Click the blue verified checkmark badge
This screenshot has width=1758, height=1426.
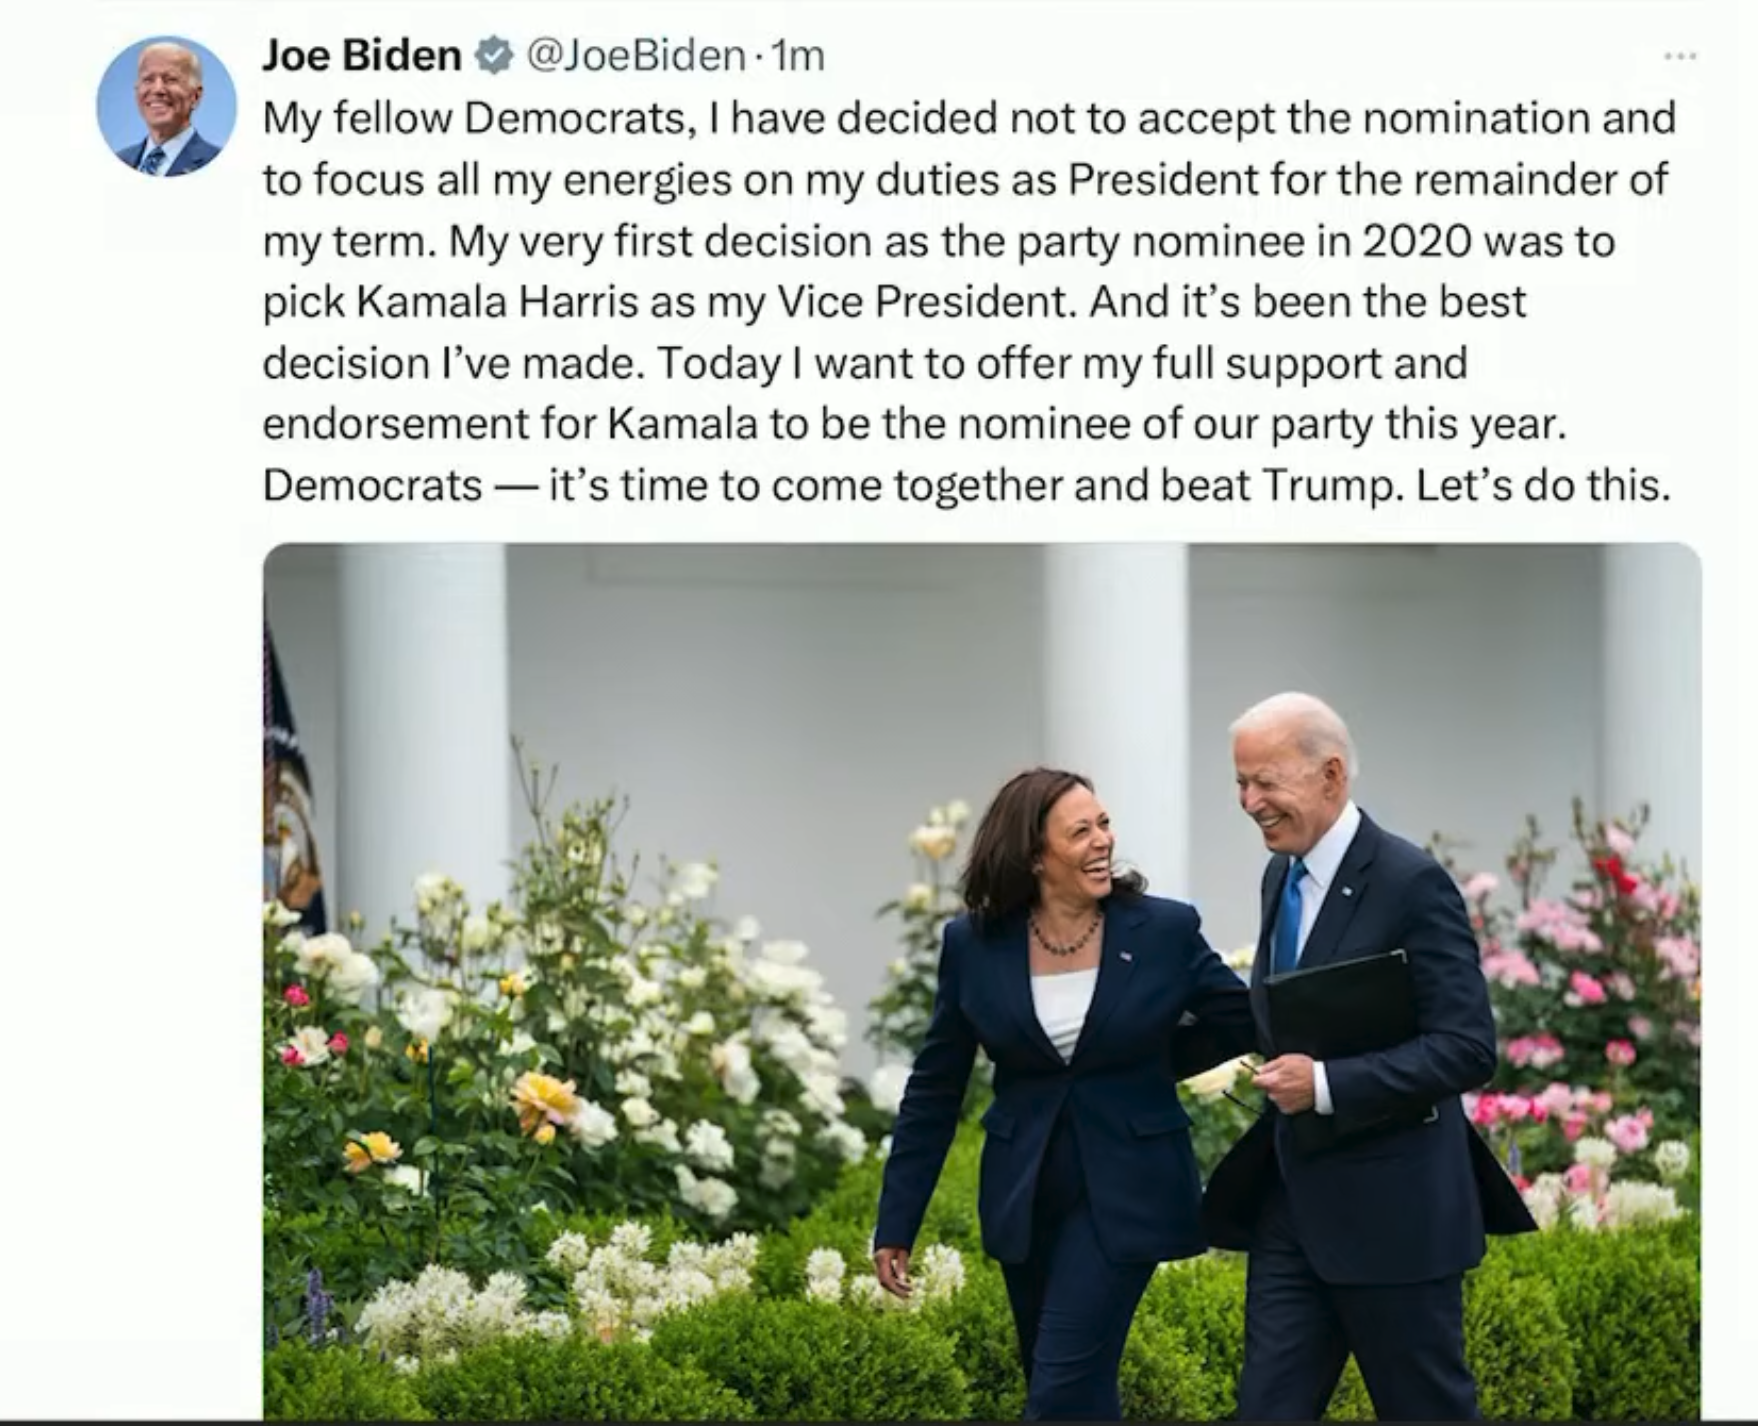point(492,56)
